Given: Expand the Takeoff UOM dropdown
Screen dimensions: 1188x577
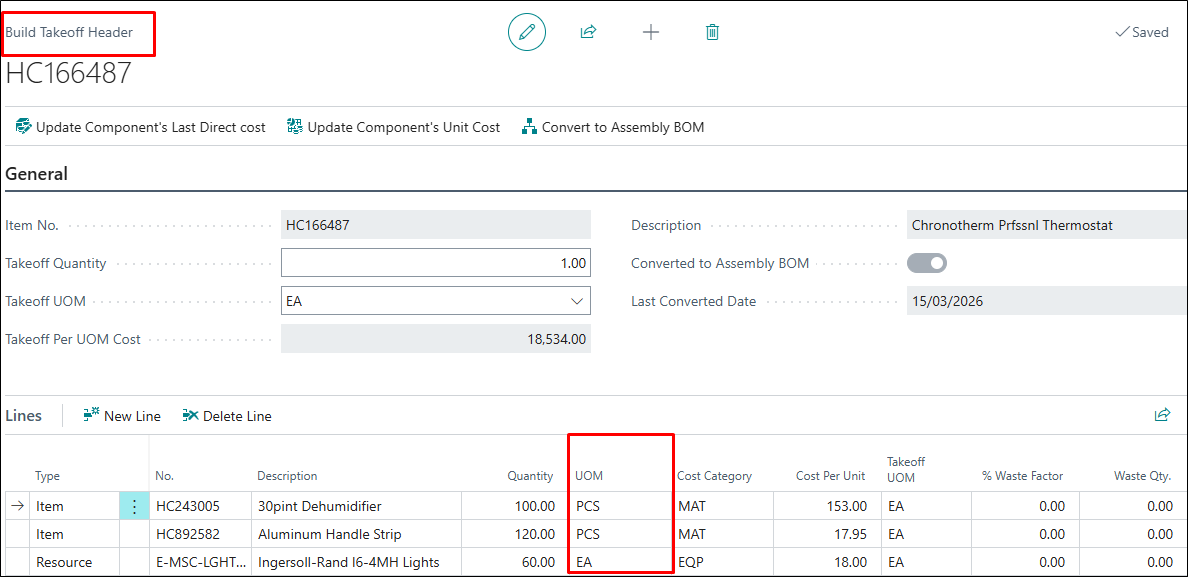Looking at the screenshot, I should click(x=576, y=301).
